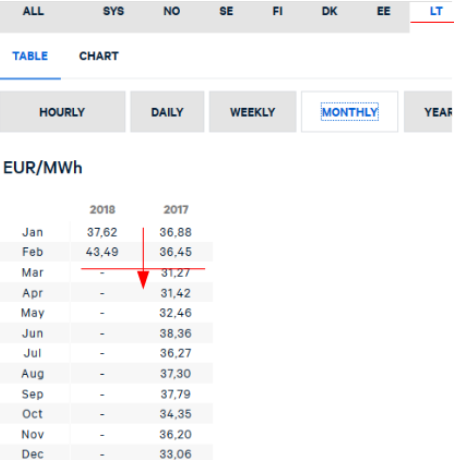Open the NO region tab
Image resolution: width=454 pixels, height=460 pixels.
(x=172, y=11)
